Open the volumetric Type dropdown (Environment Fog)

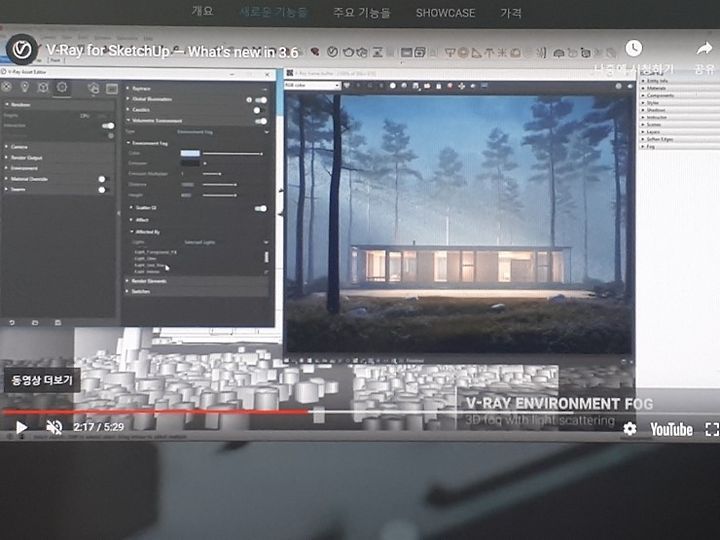click(222, 132)
